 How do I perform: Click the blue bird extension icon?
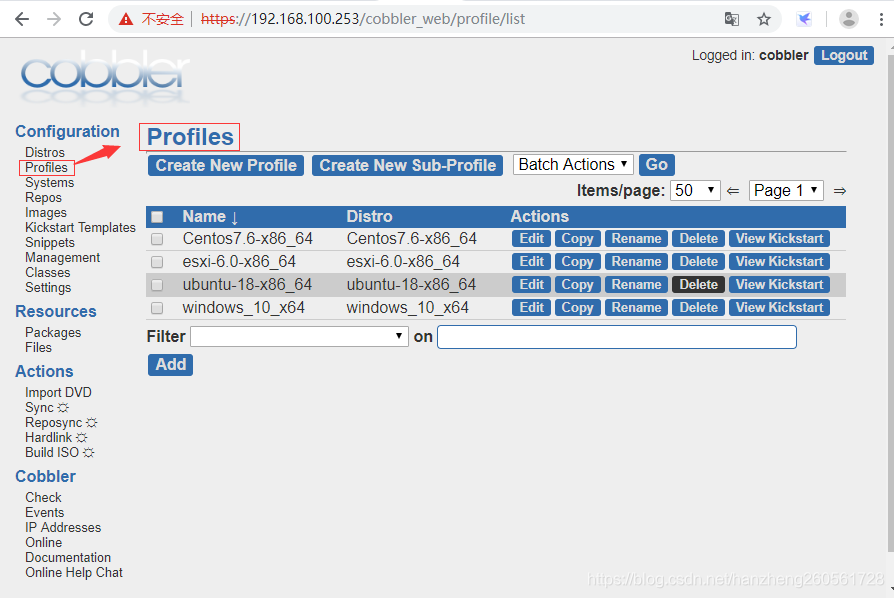(x=804, y=19)
